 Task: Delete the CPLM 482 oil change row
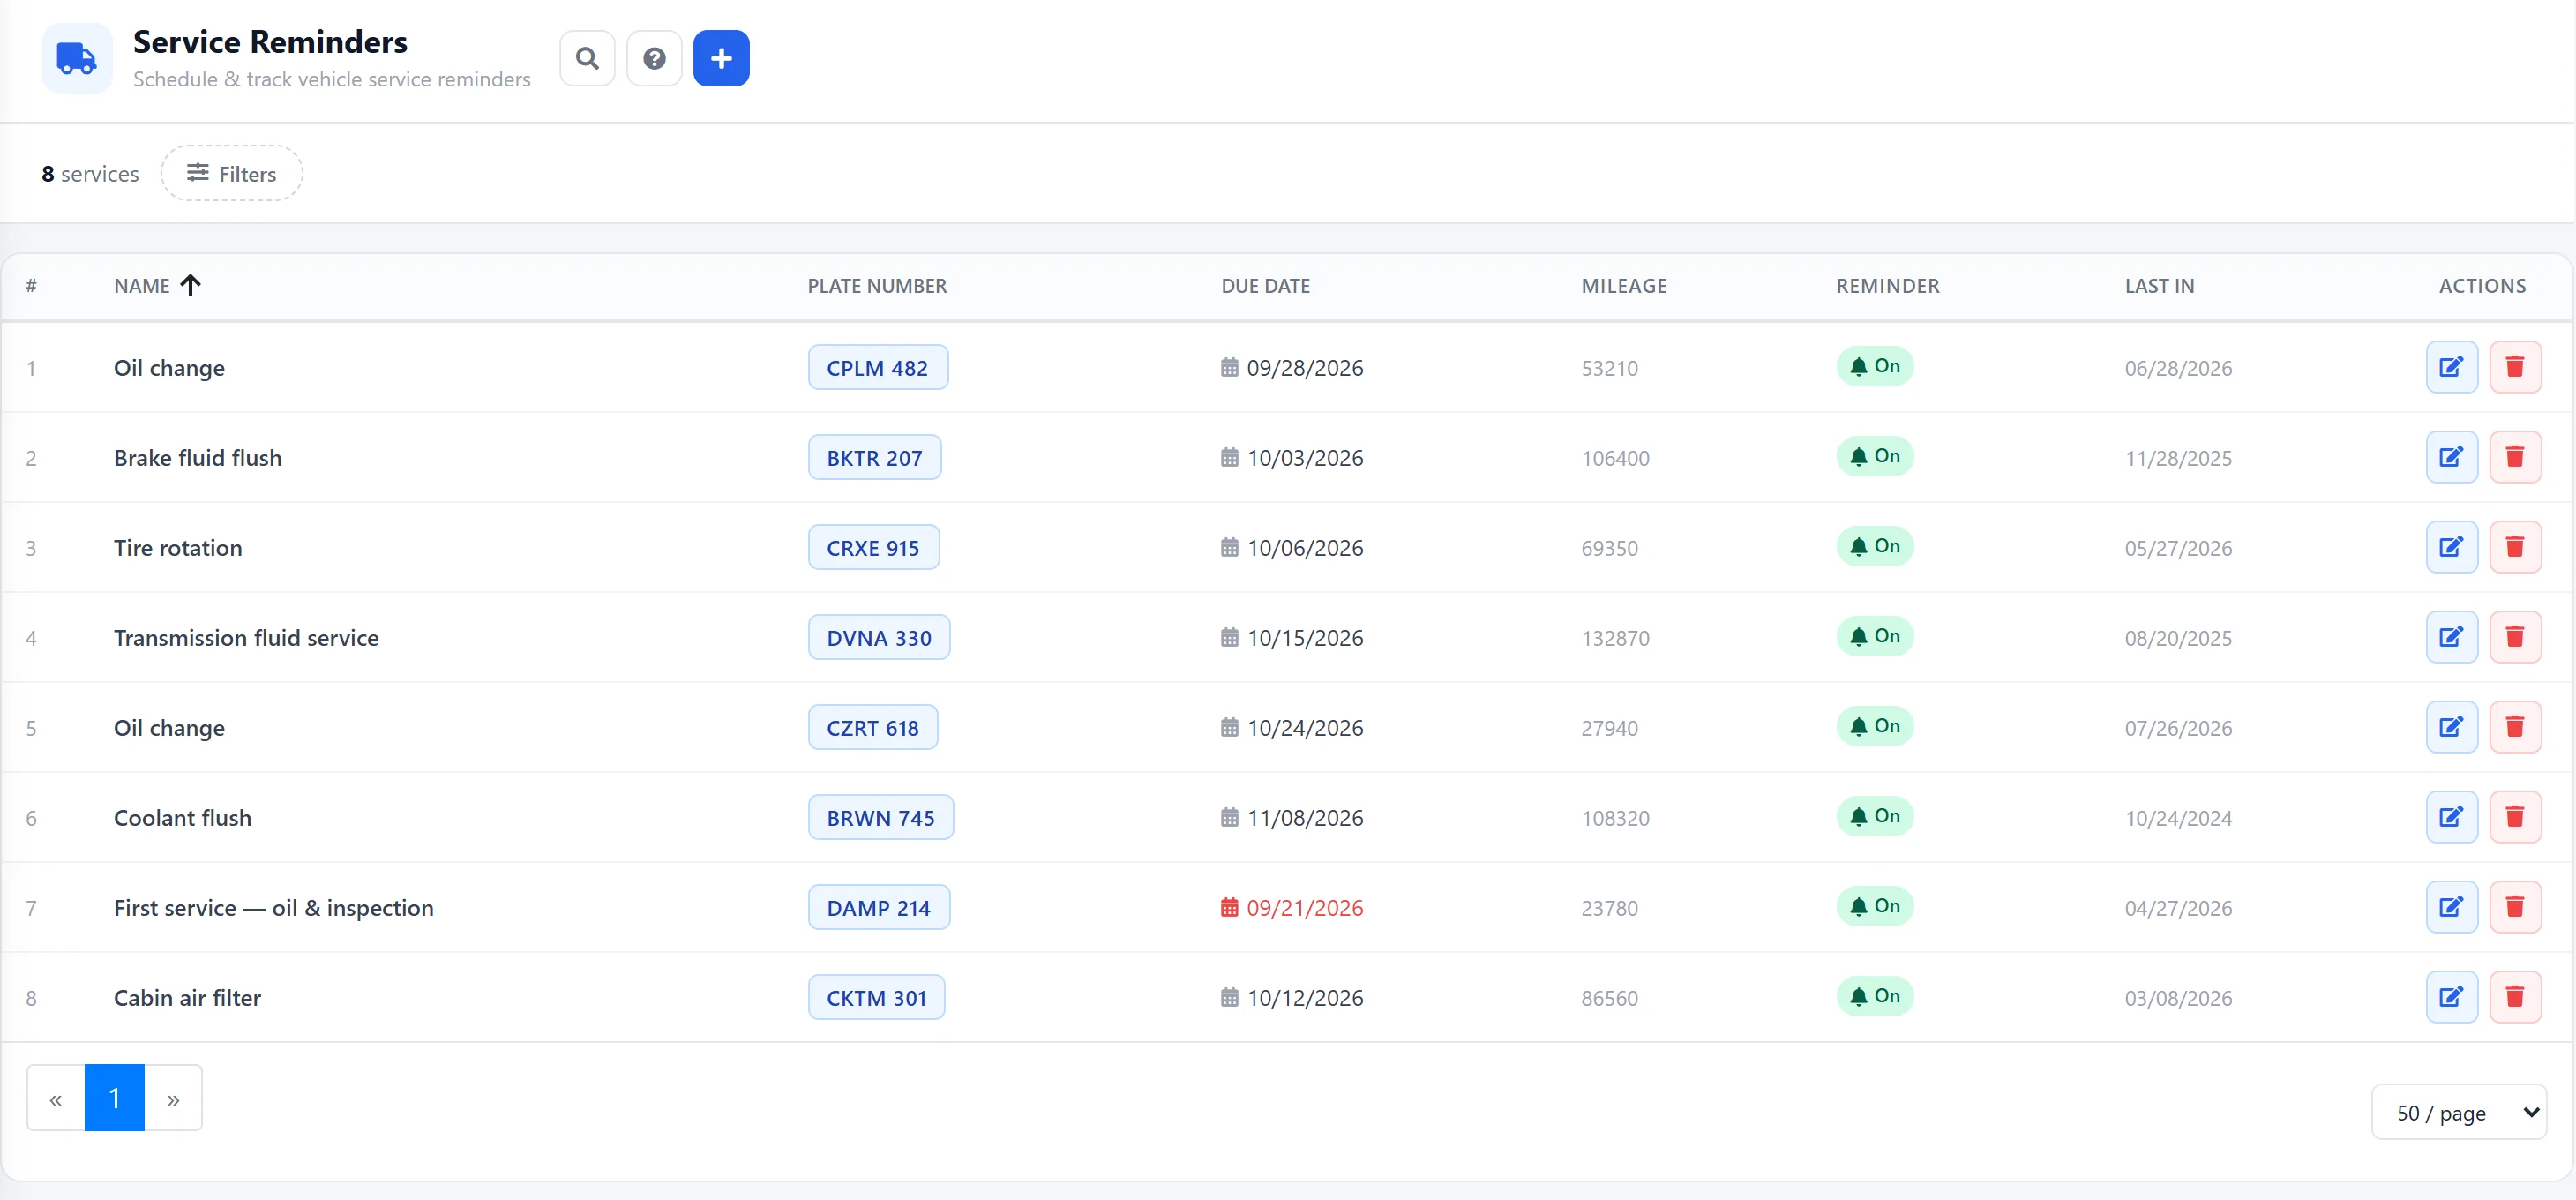pyautogui.click(x=2515, y=367)
